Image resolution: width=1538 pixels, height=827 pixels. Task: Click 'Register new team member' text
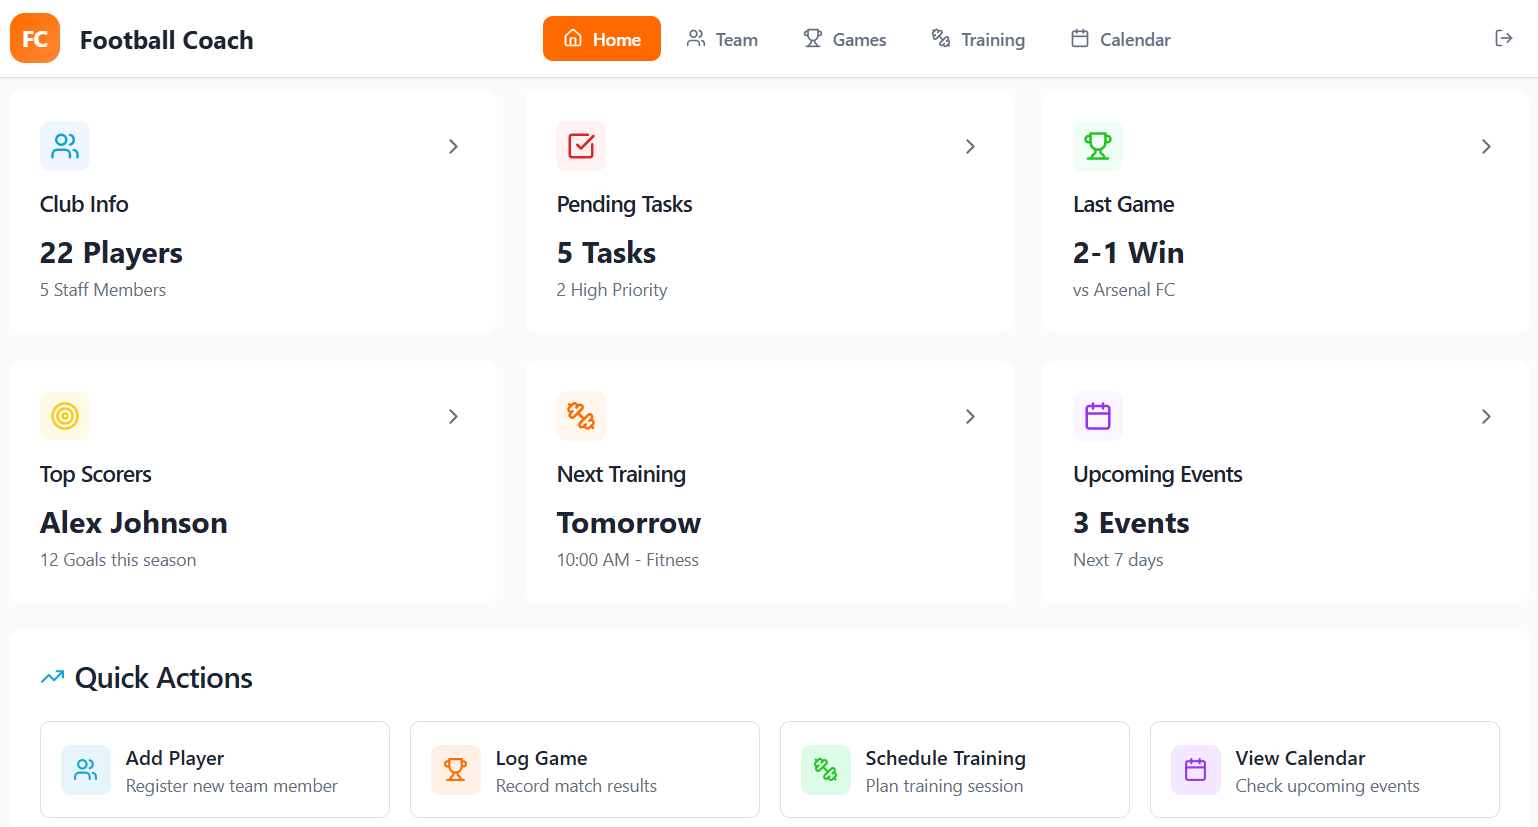232,786
